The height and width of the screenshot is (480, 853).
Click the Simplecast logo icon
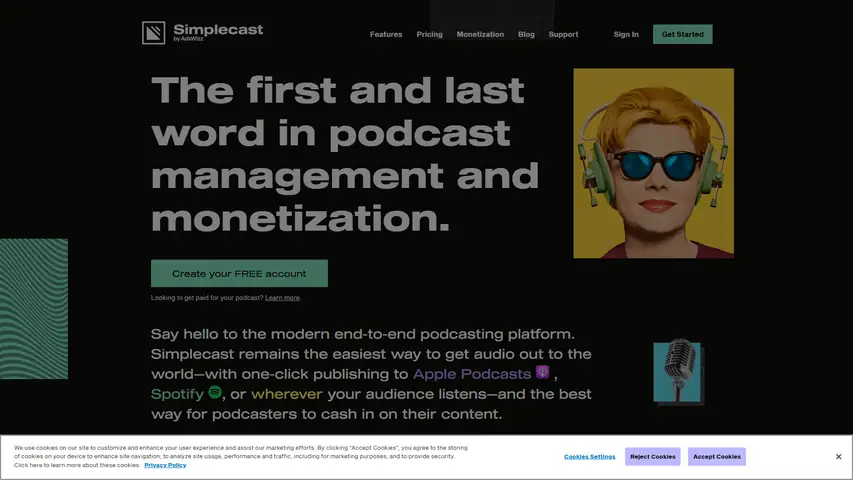click(153, 33)
